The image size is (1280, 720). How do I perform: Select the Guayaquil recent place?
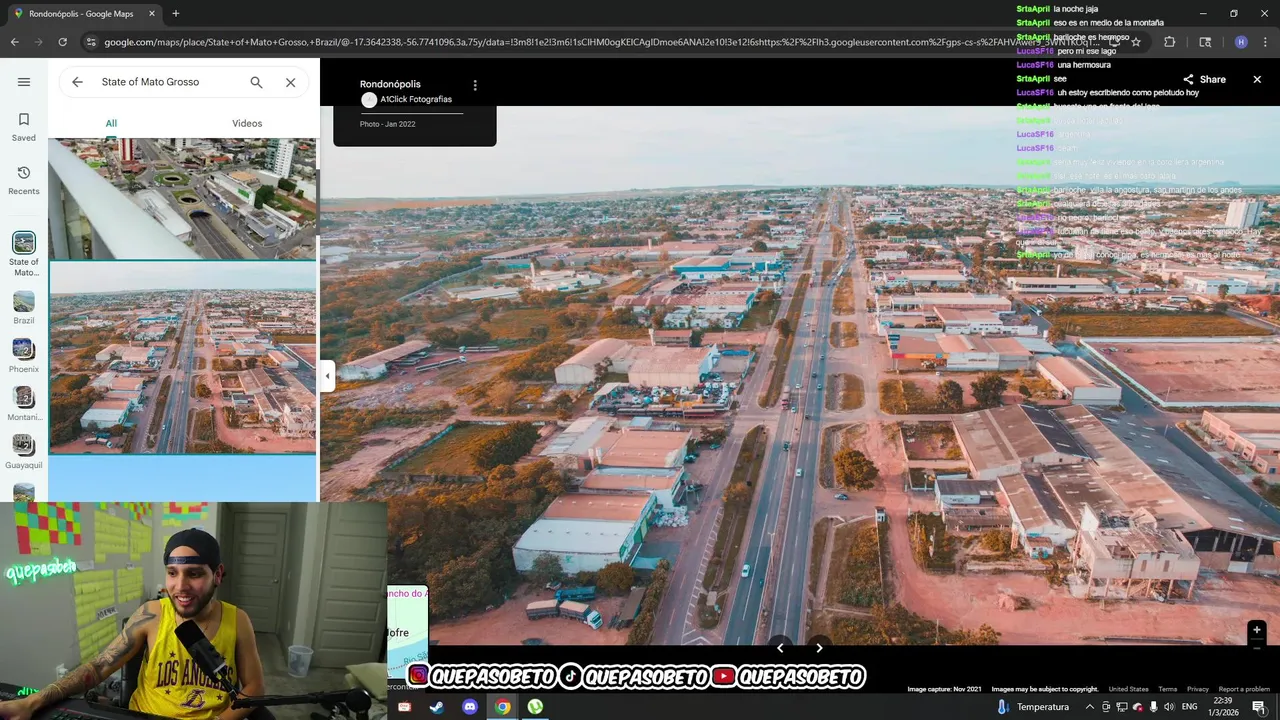tap(24, 451)
